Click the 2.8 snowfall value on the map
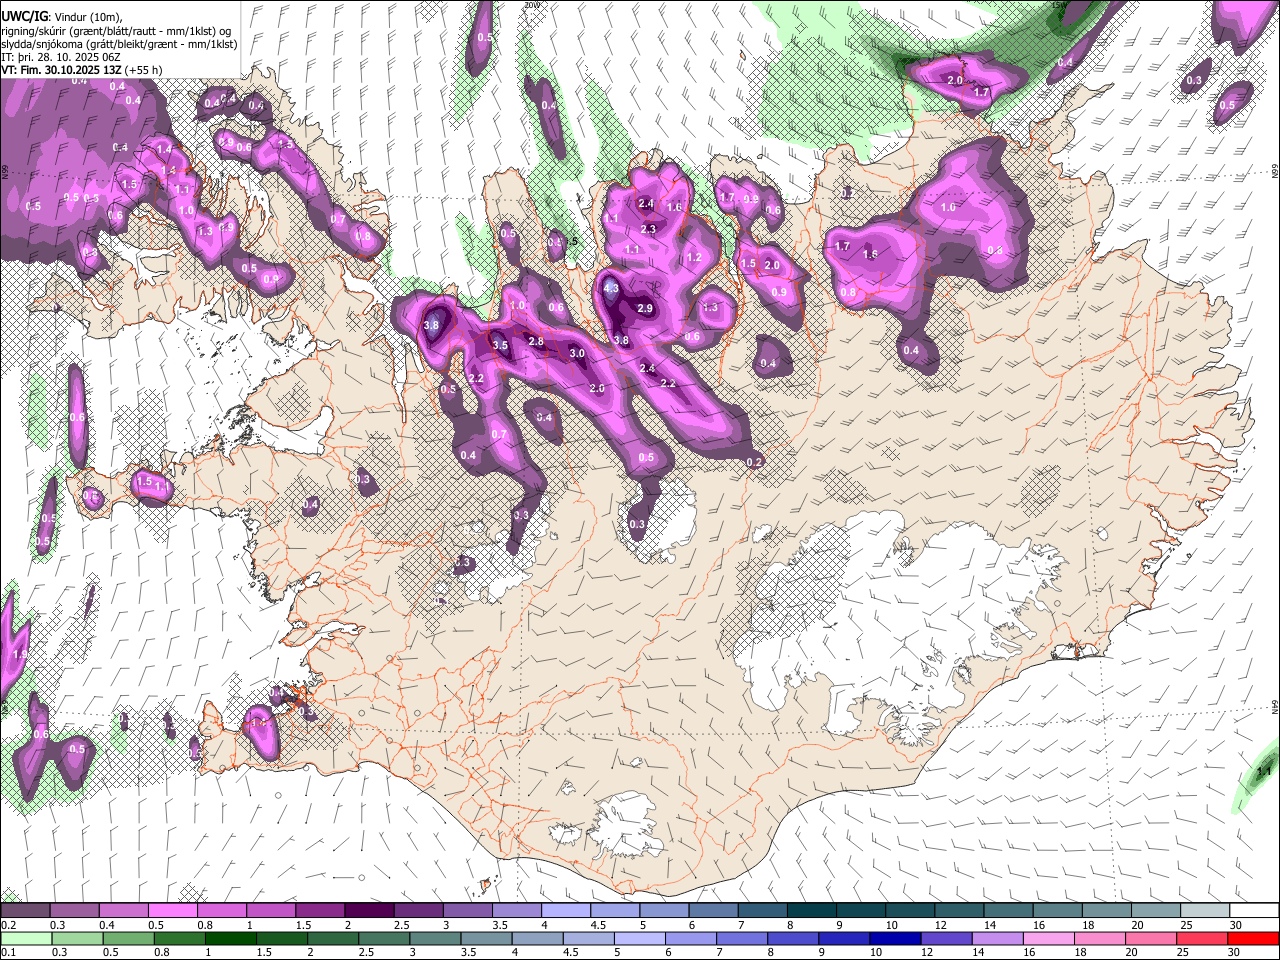 [x=536, y=342]
